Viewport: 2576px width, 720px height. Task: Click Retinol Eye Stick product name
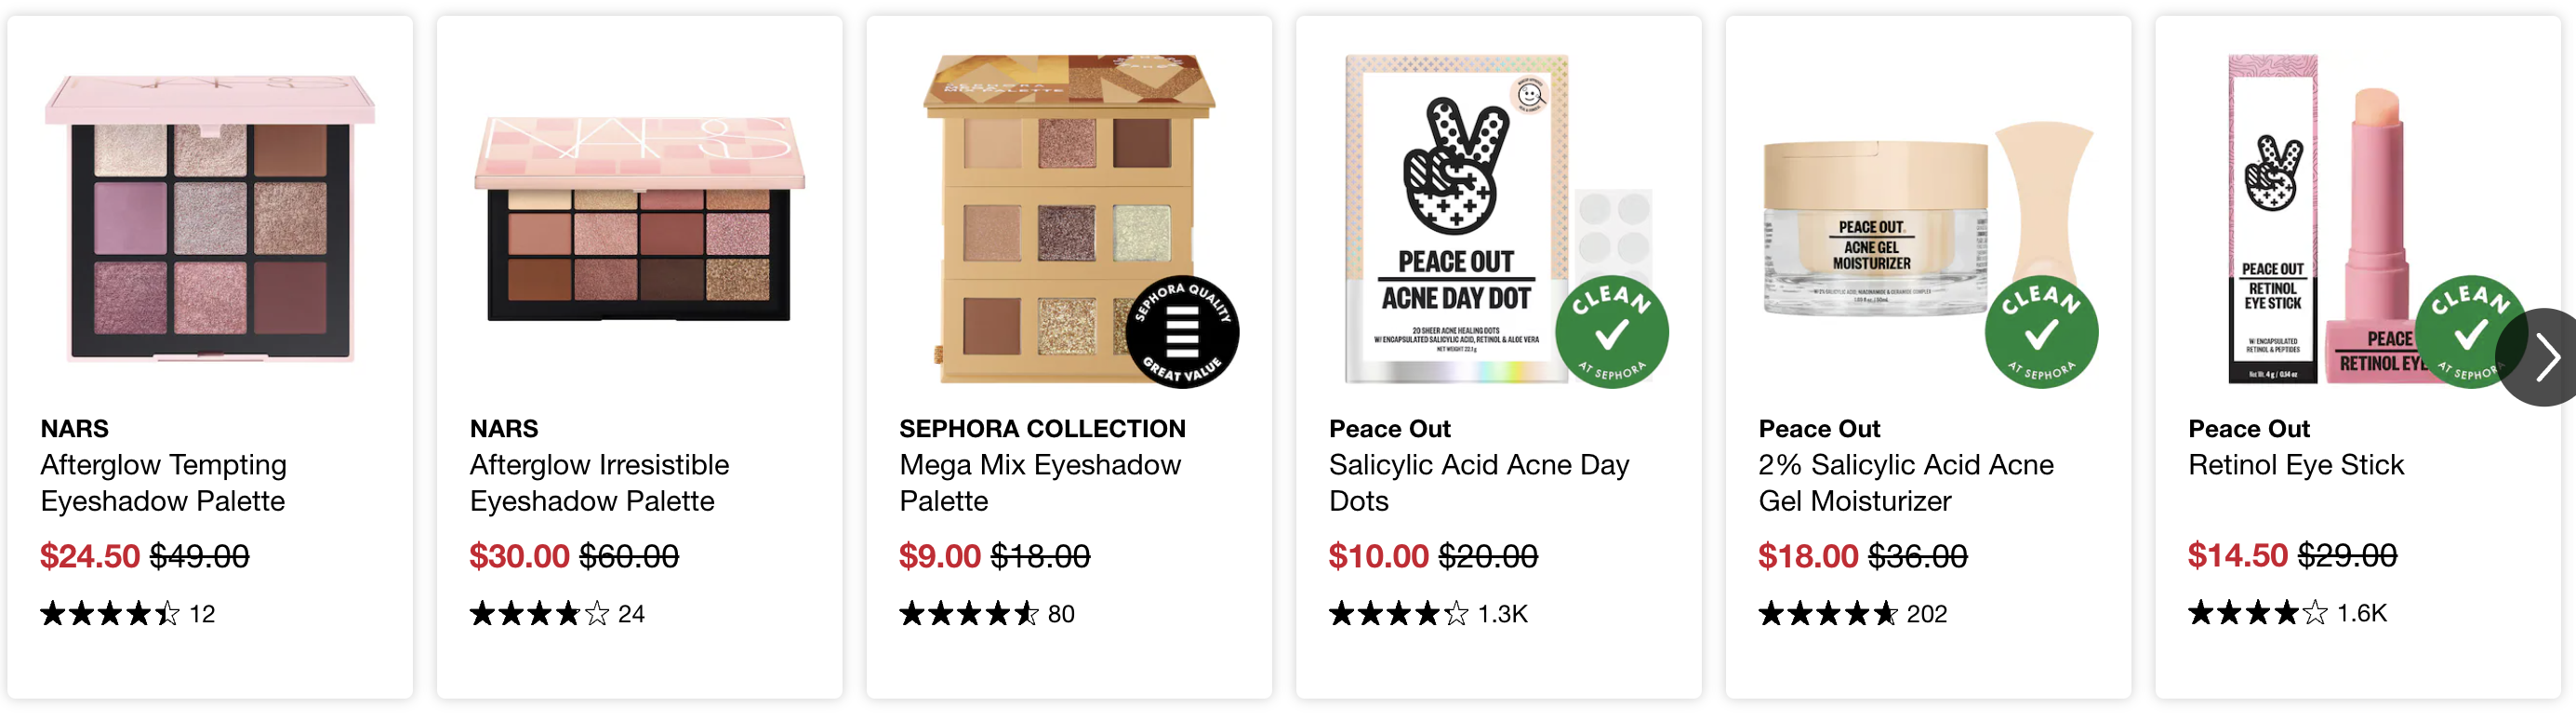click(x=2296, y=465)
